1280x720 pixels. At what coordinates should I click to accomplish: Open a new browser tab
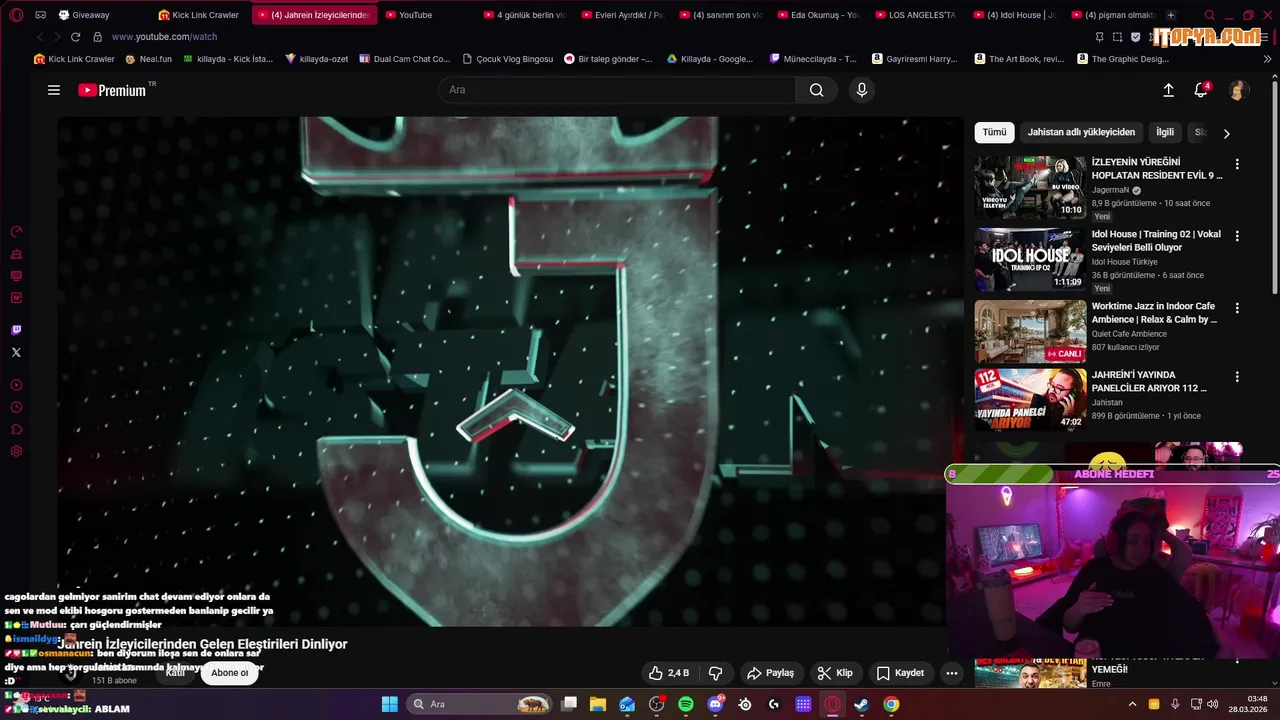[1171, 15]
